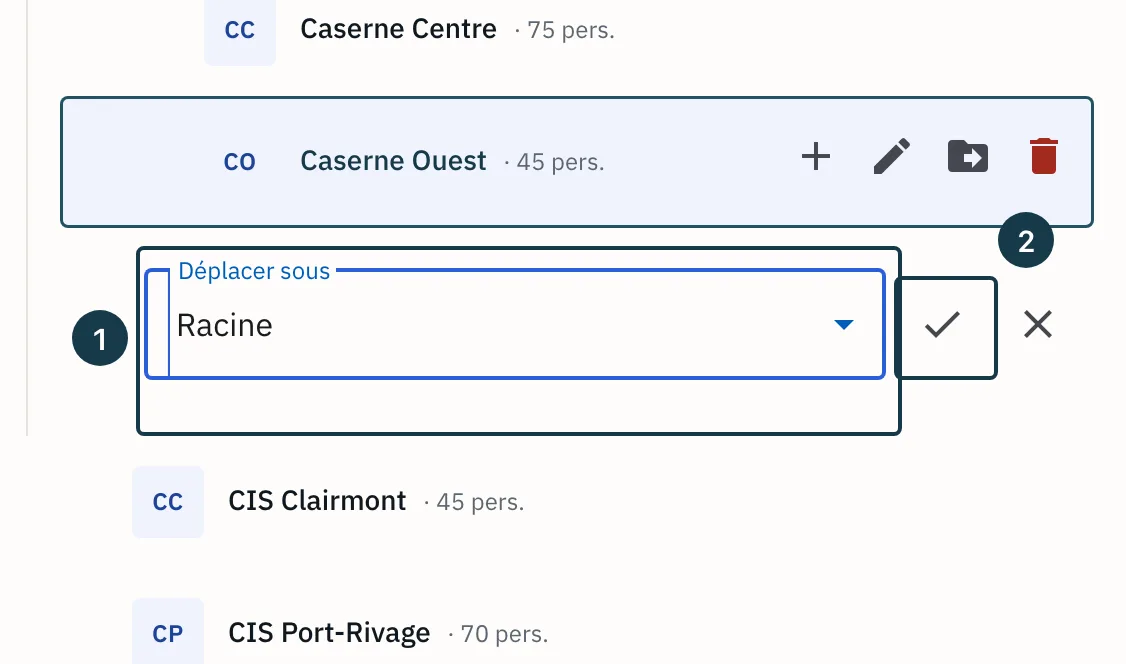Open the Déplacer sous dropdown arrow
This screenshot has height=664, width=1126.
click(x=844, y=324)
